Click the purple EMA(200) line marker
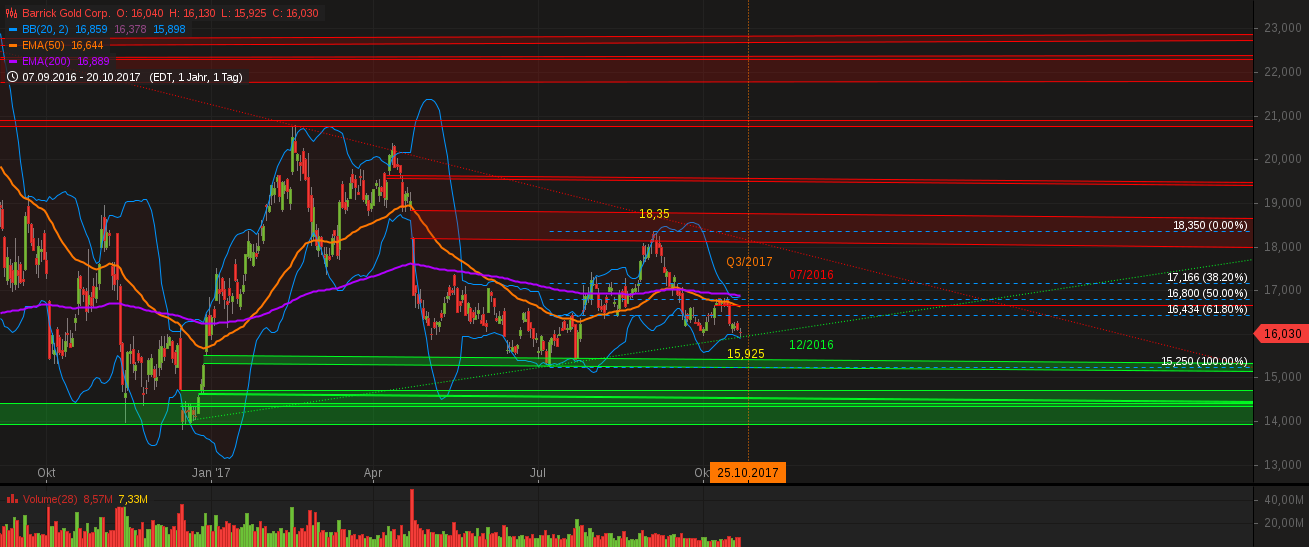1309x547 pixels. point(12,61)
